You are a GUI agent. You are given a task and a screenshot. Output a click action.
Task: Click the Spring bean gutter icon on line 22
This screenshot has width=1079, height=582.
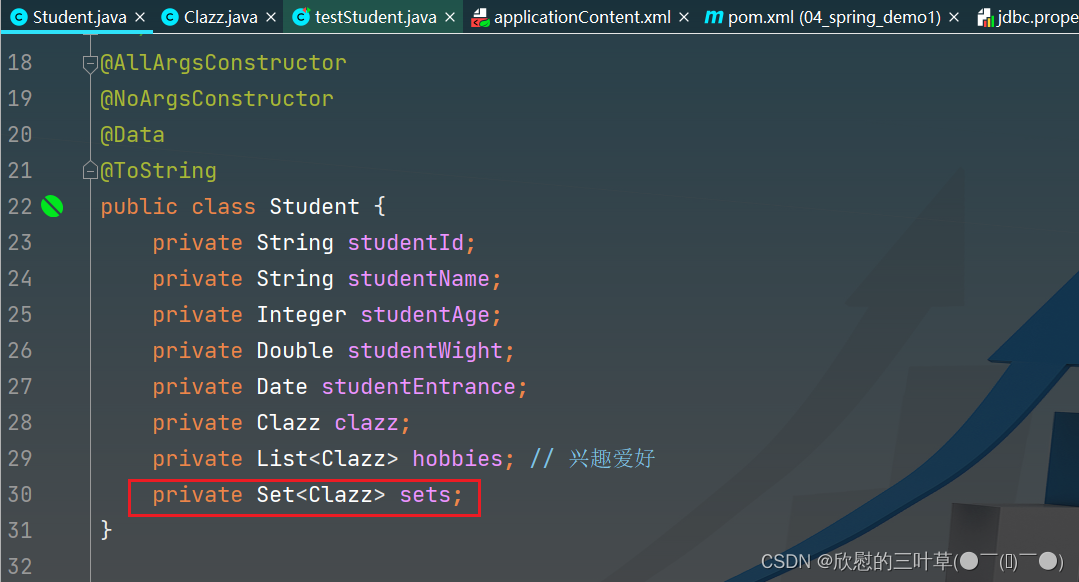coord(52,207)
